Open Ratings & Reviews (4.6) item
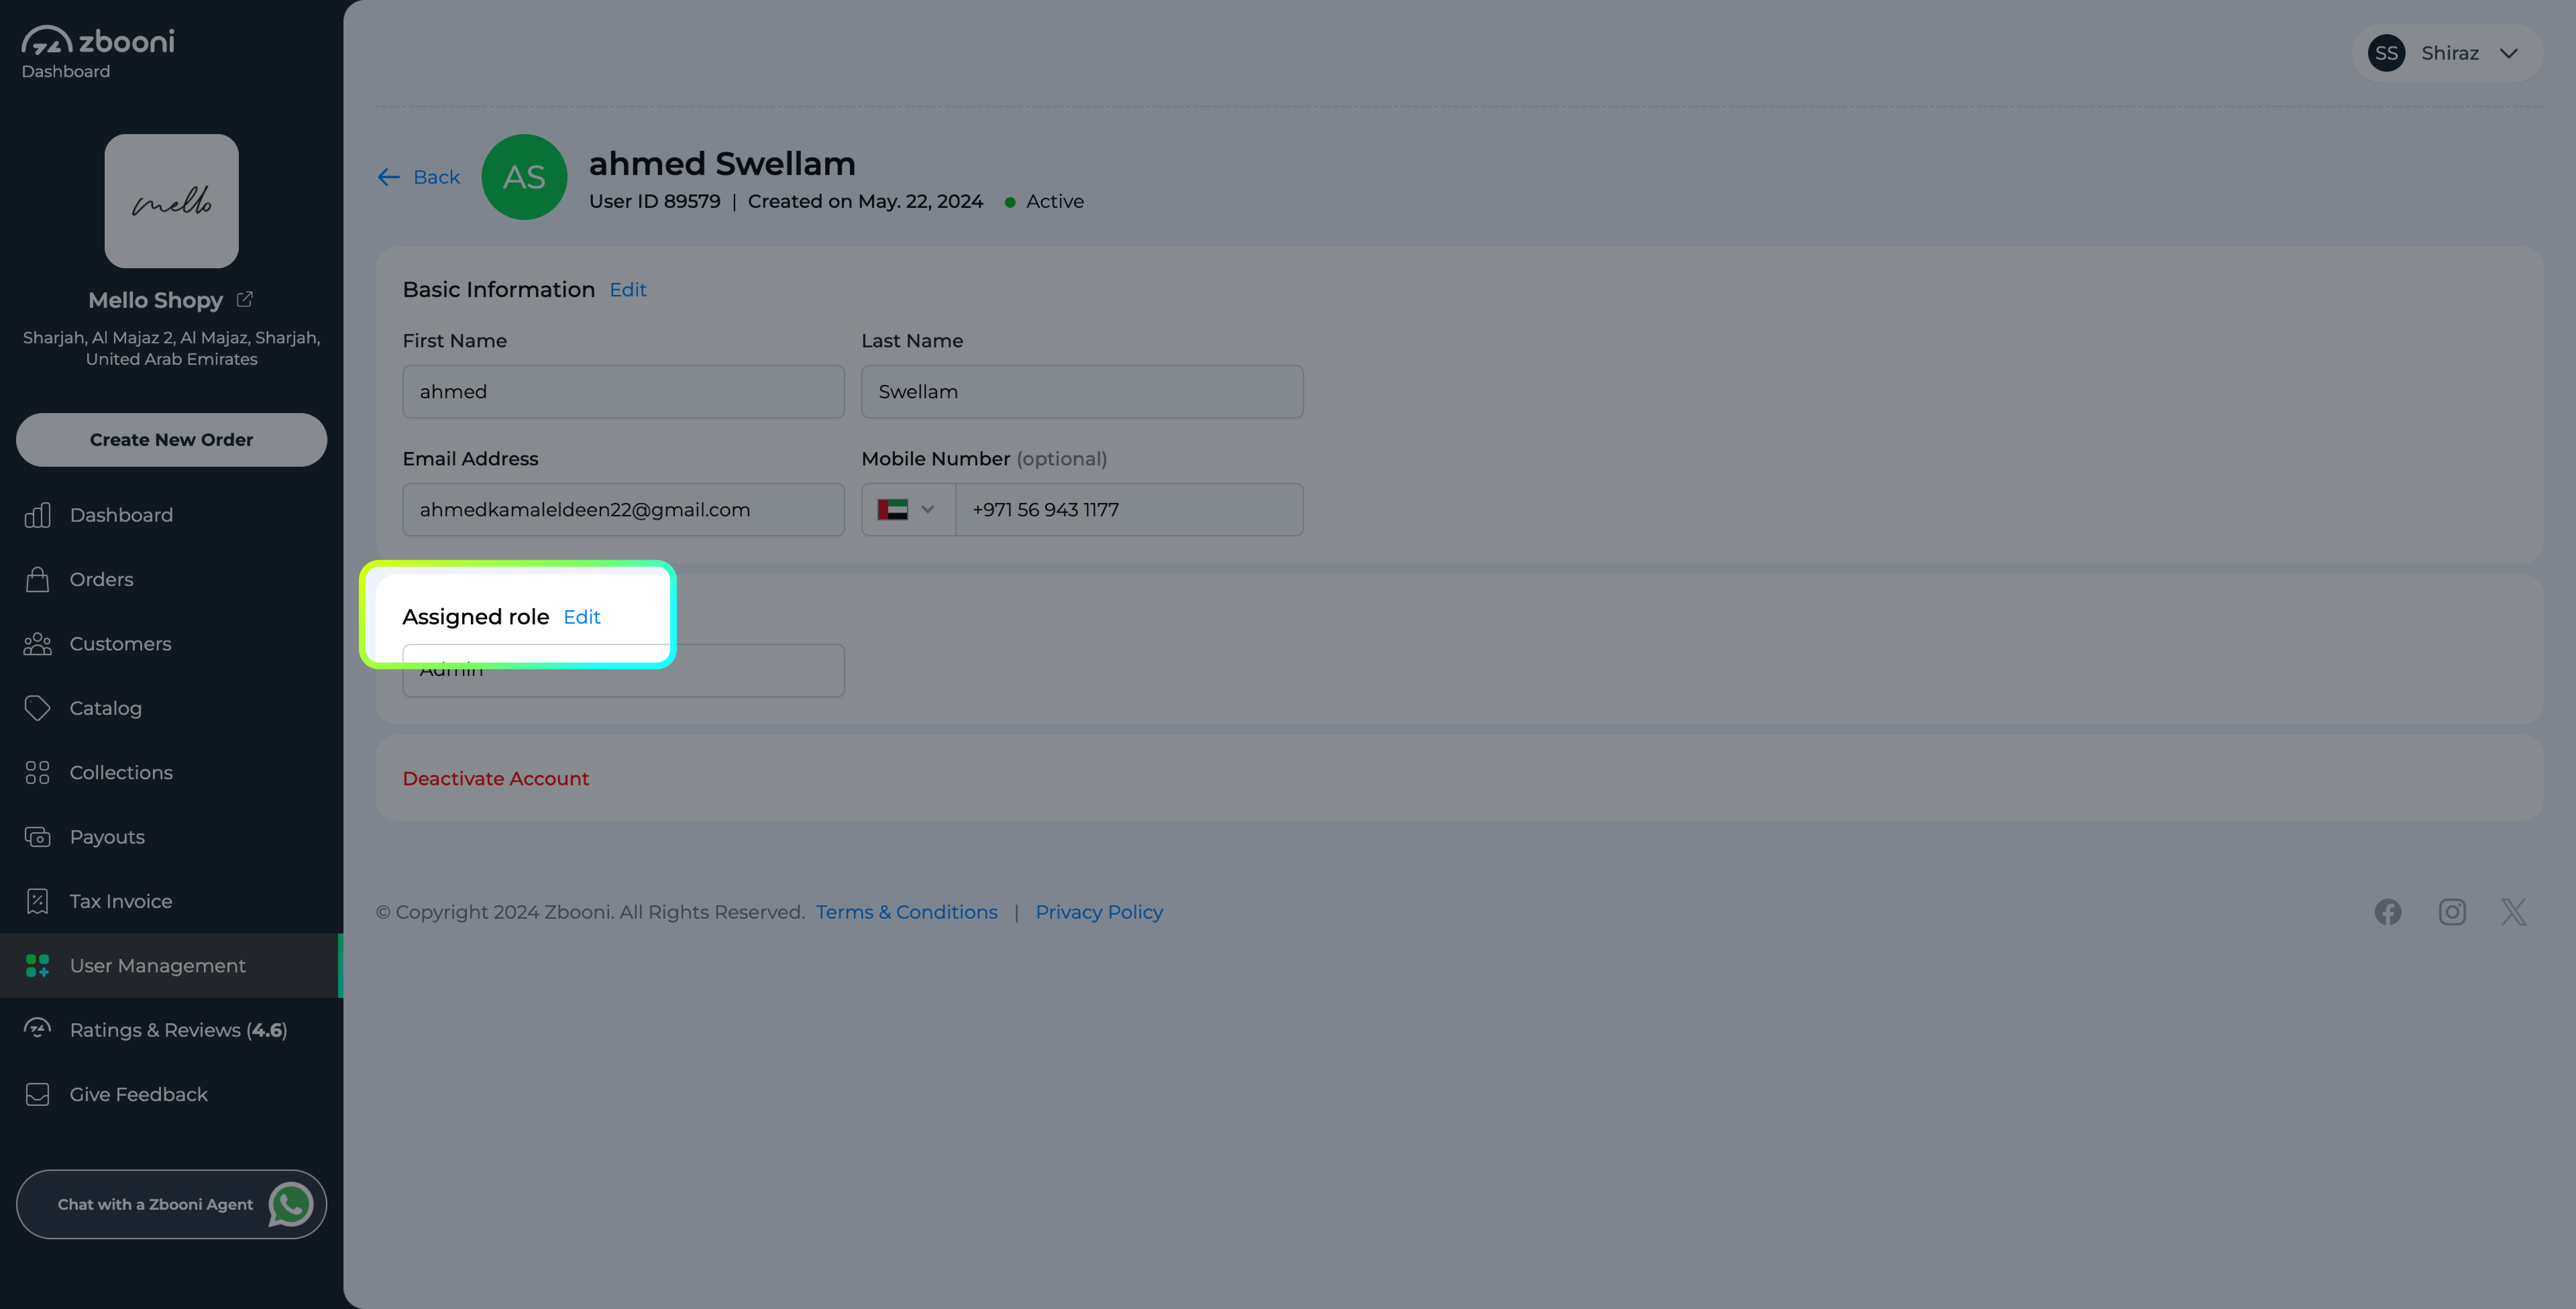 pos(171,1030)
